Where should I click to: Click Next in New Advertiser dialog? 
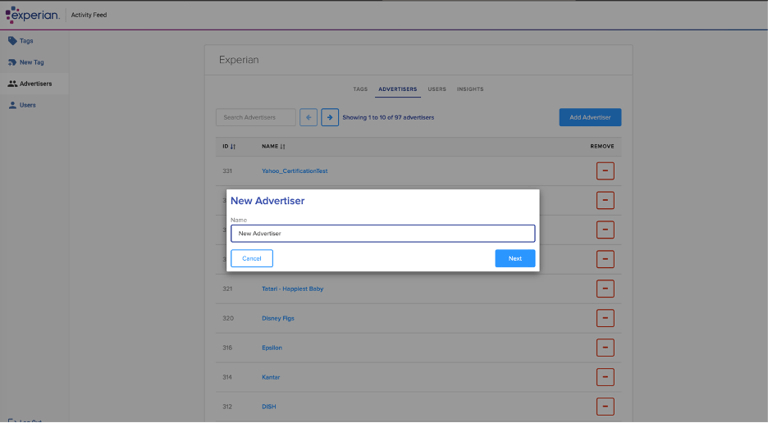514,258
